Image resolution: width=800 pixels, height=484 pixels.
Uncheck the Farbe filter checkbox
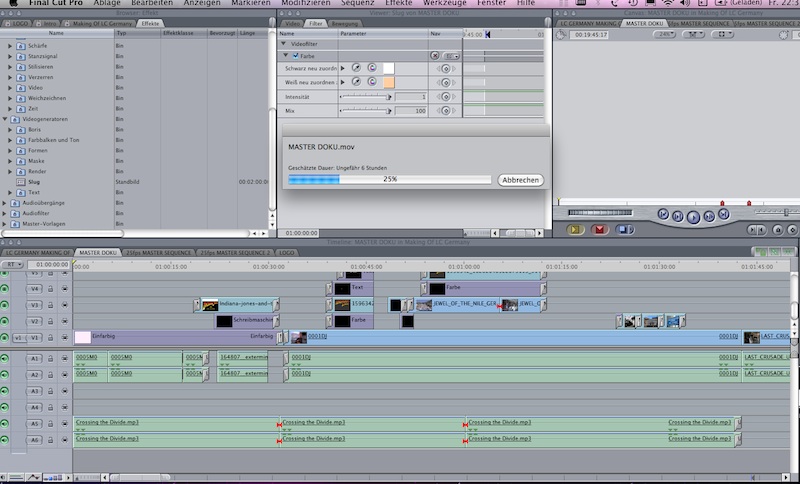point(296,56)
